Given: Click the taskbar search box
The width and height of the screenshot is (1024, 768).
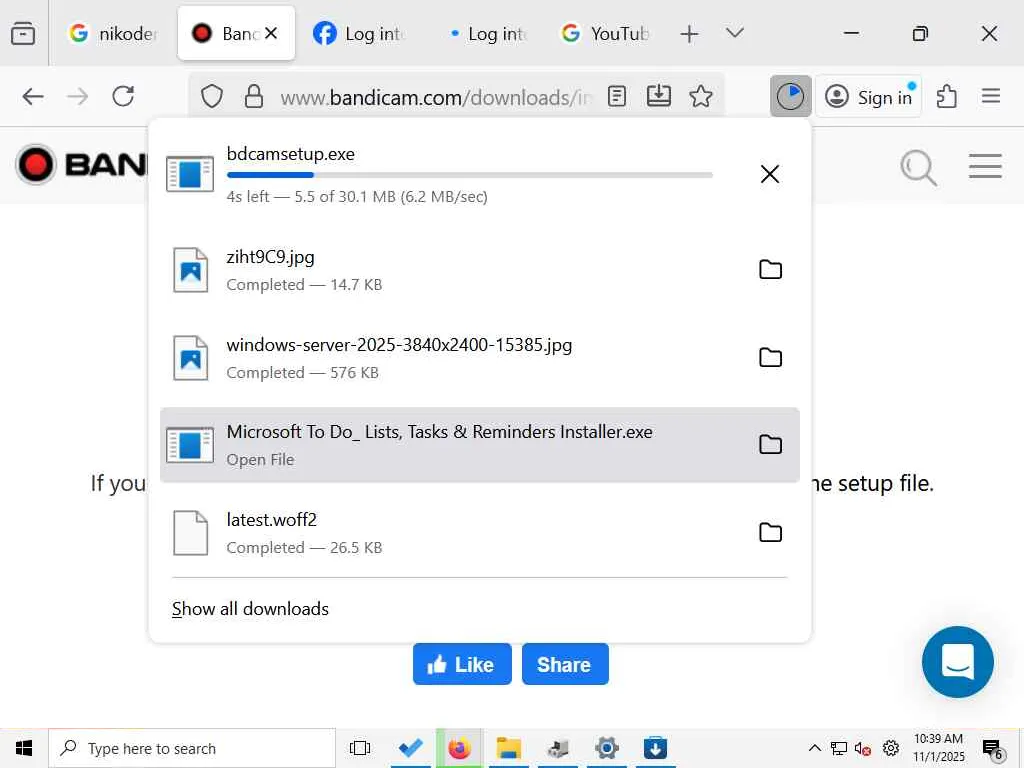Looking at the screenshot, I should (192, 748).
